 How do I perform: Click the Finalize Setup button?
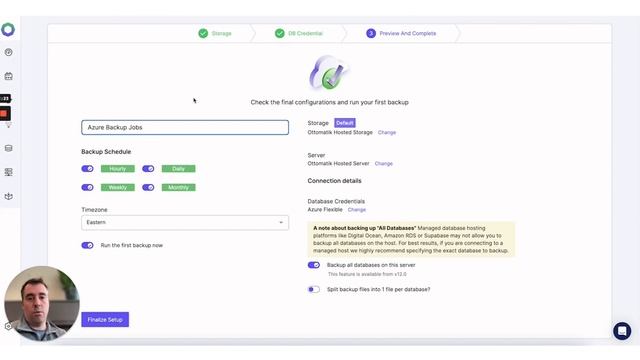[105, 320]
